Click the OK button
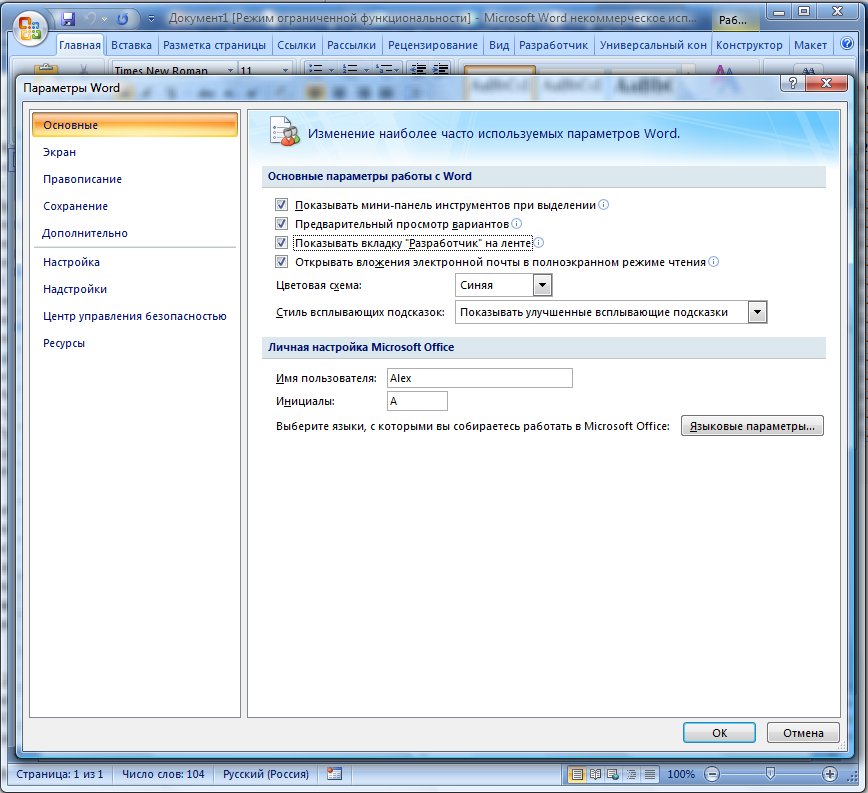This screenshot has height=793, width=868. coord(719,733)
